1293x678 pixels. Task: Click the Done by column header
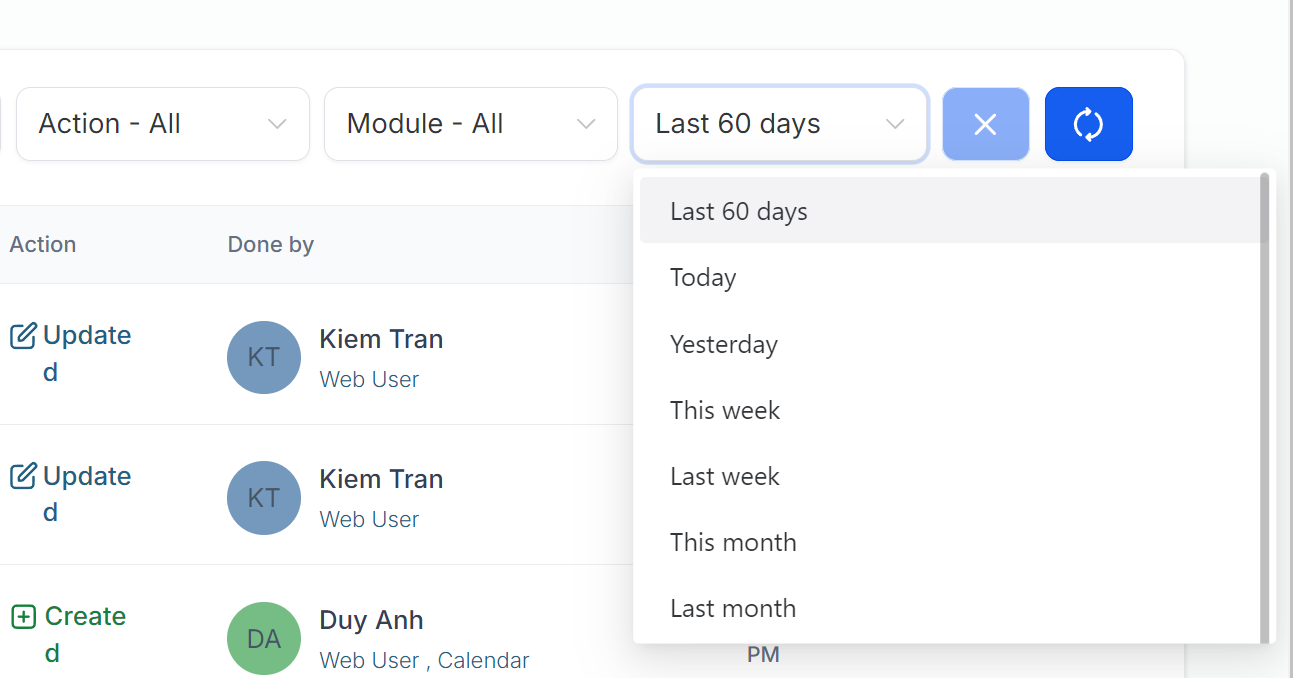point(271,244)
